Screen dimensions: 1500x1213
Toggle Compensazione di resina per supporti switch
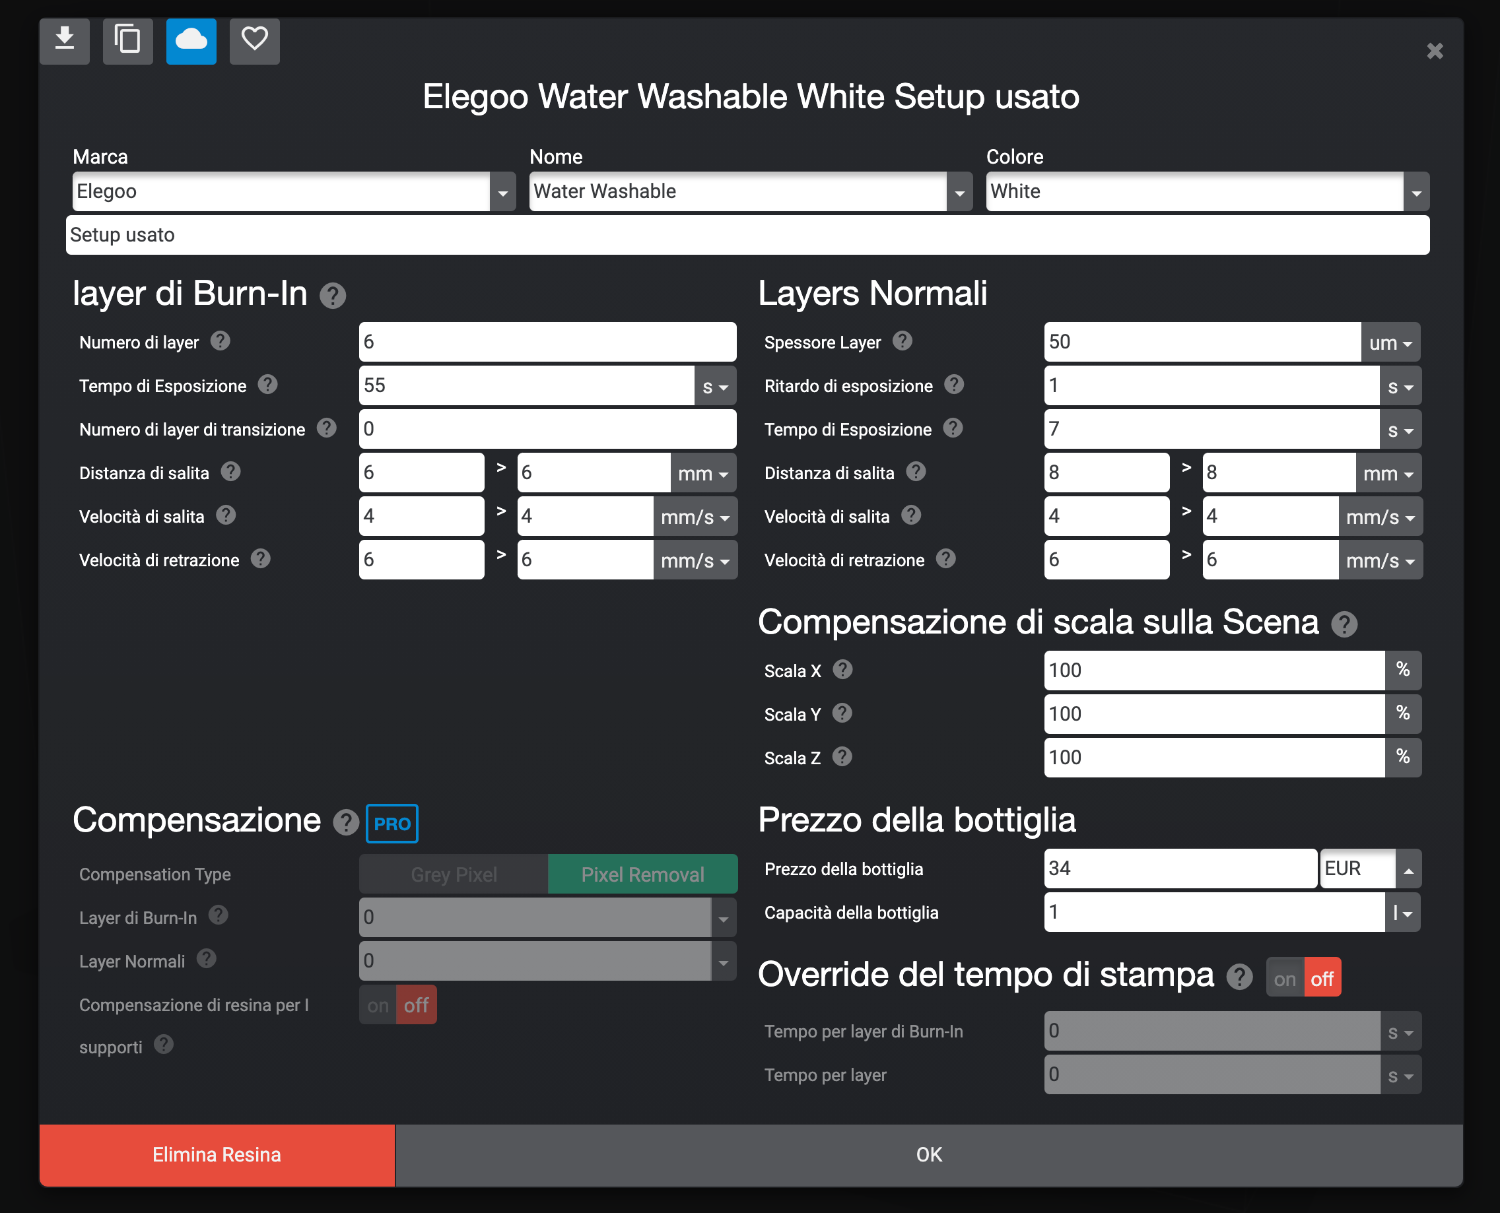pos(398,1005)
